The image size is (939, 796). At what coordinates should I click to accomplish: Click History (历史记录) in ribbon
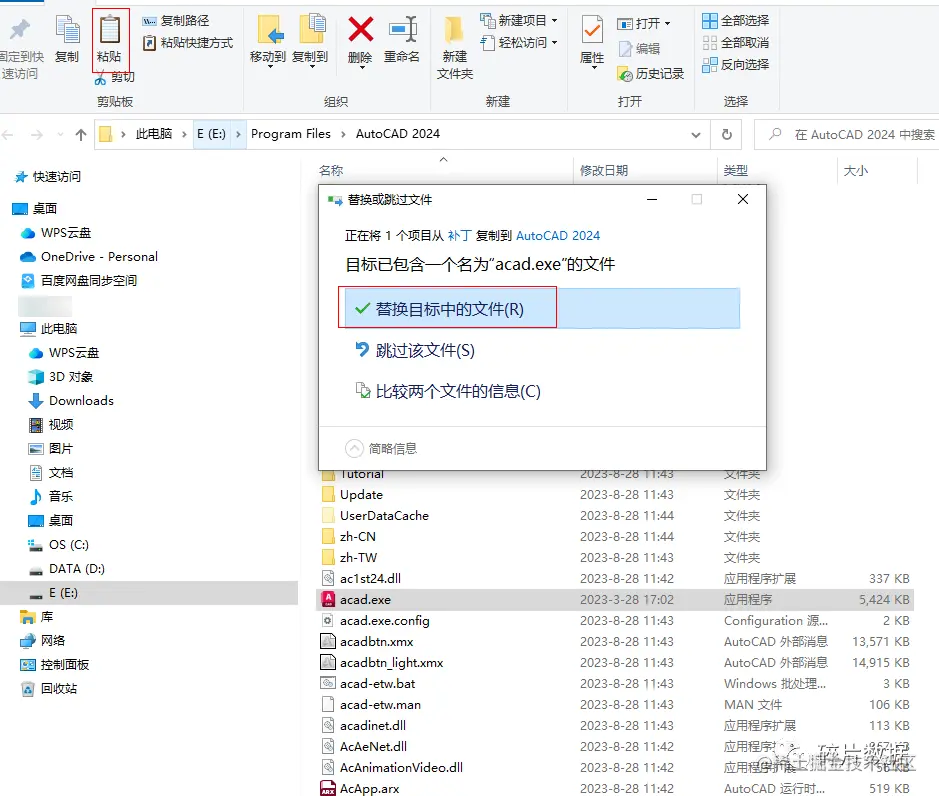point(651,74)
